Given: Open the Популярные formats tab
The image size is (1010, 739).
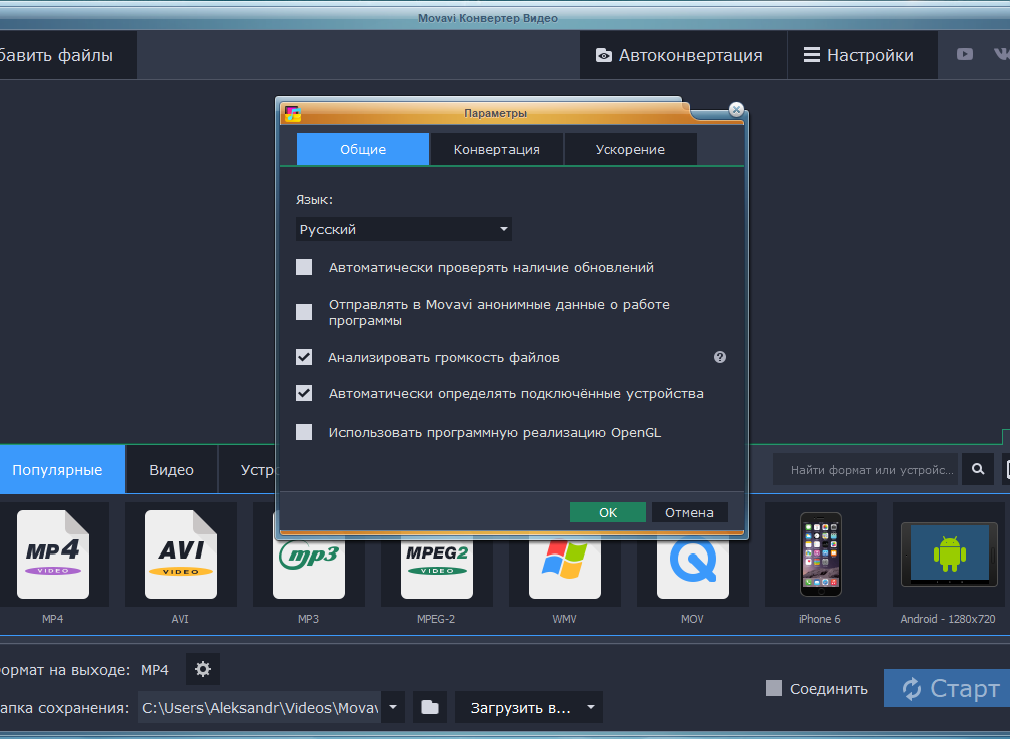Looking at the screenshot, I should click(x=62, y=470).
